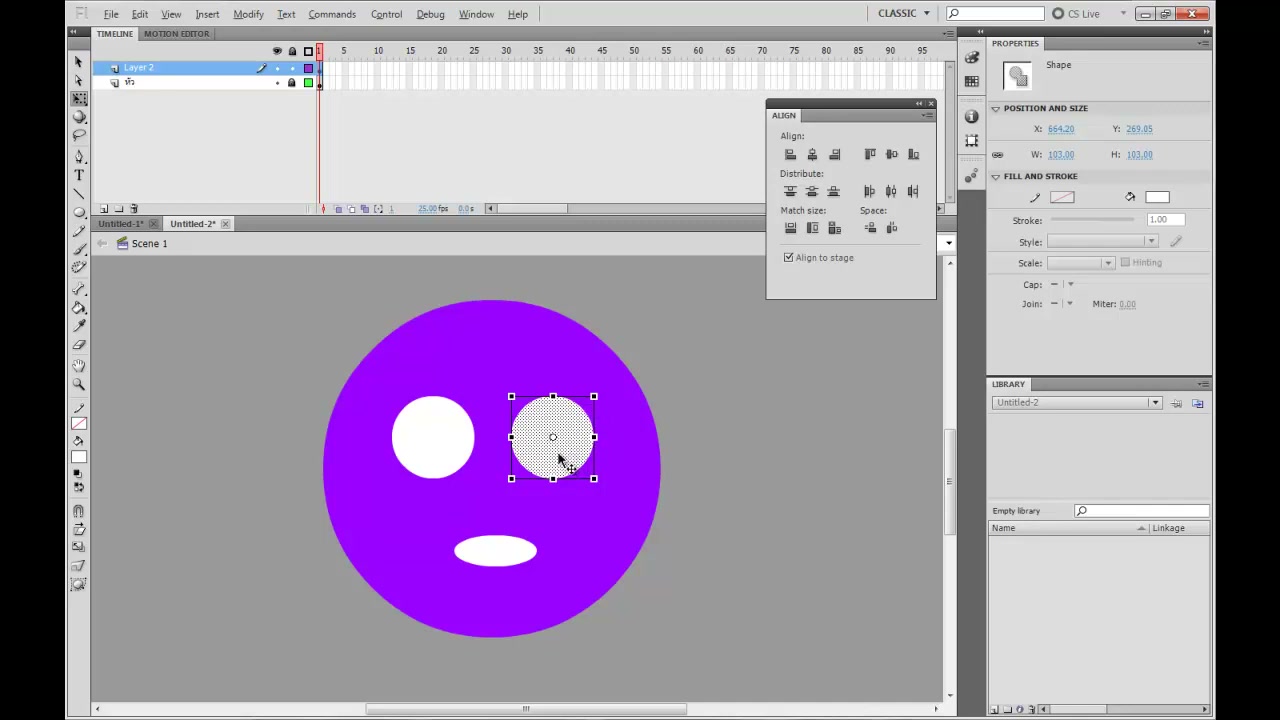Open the stroke Scale dropdown

pos(1080,263)
